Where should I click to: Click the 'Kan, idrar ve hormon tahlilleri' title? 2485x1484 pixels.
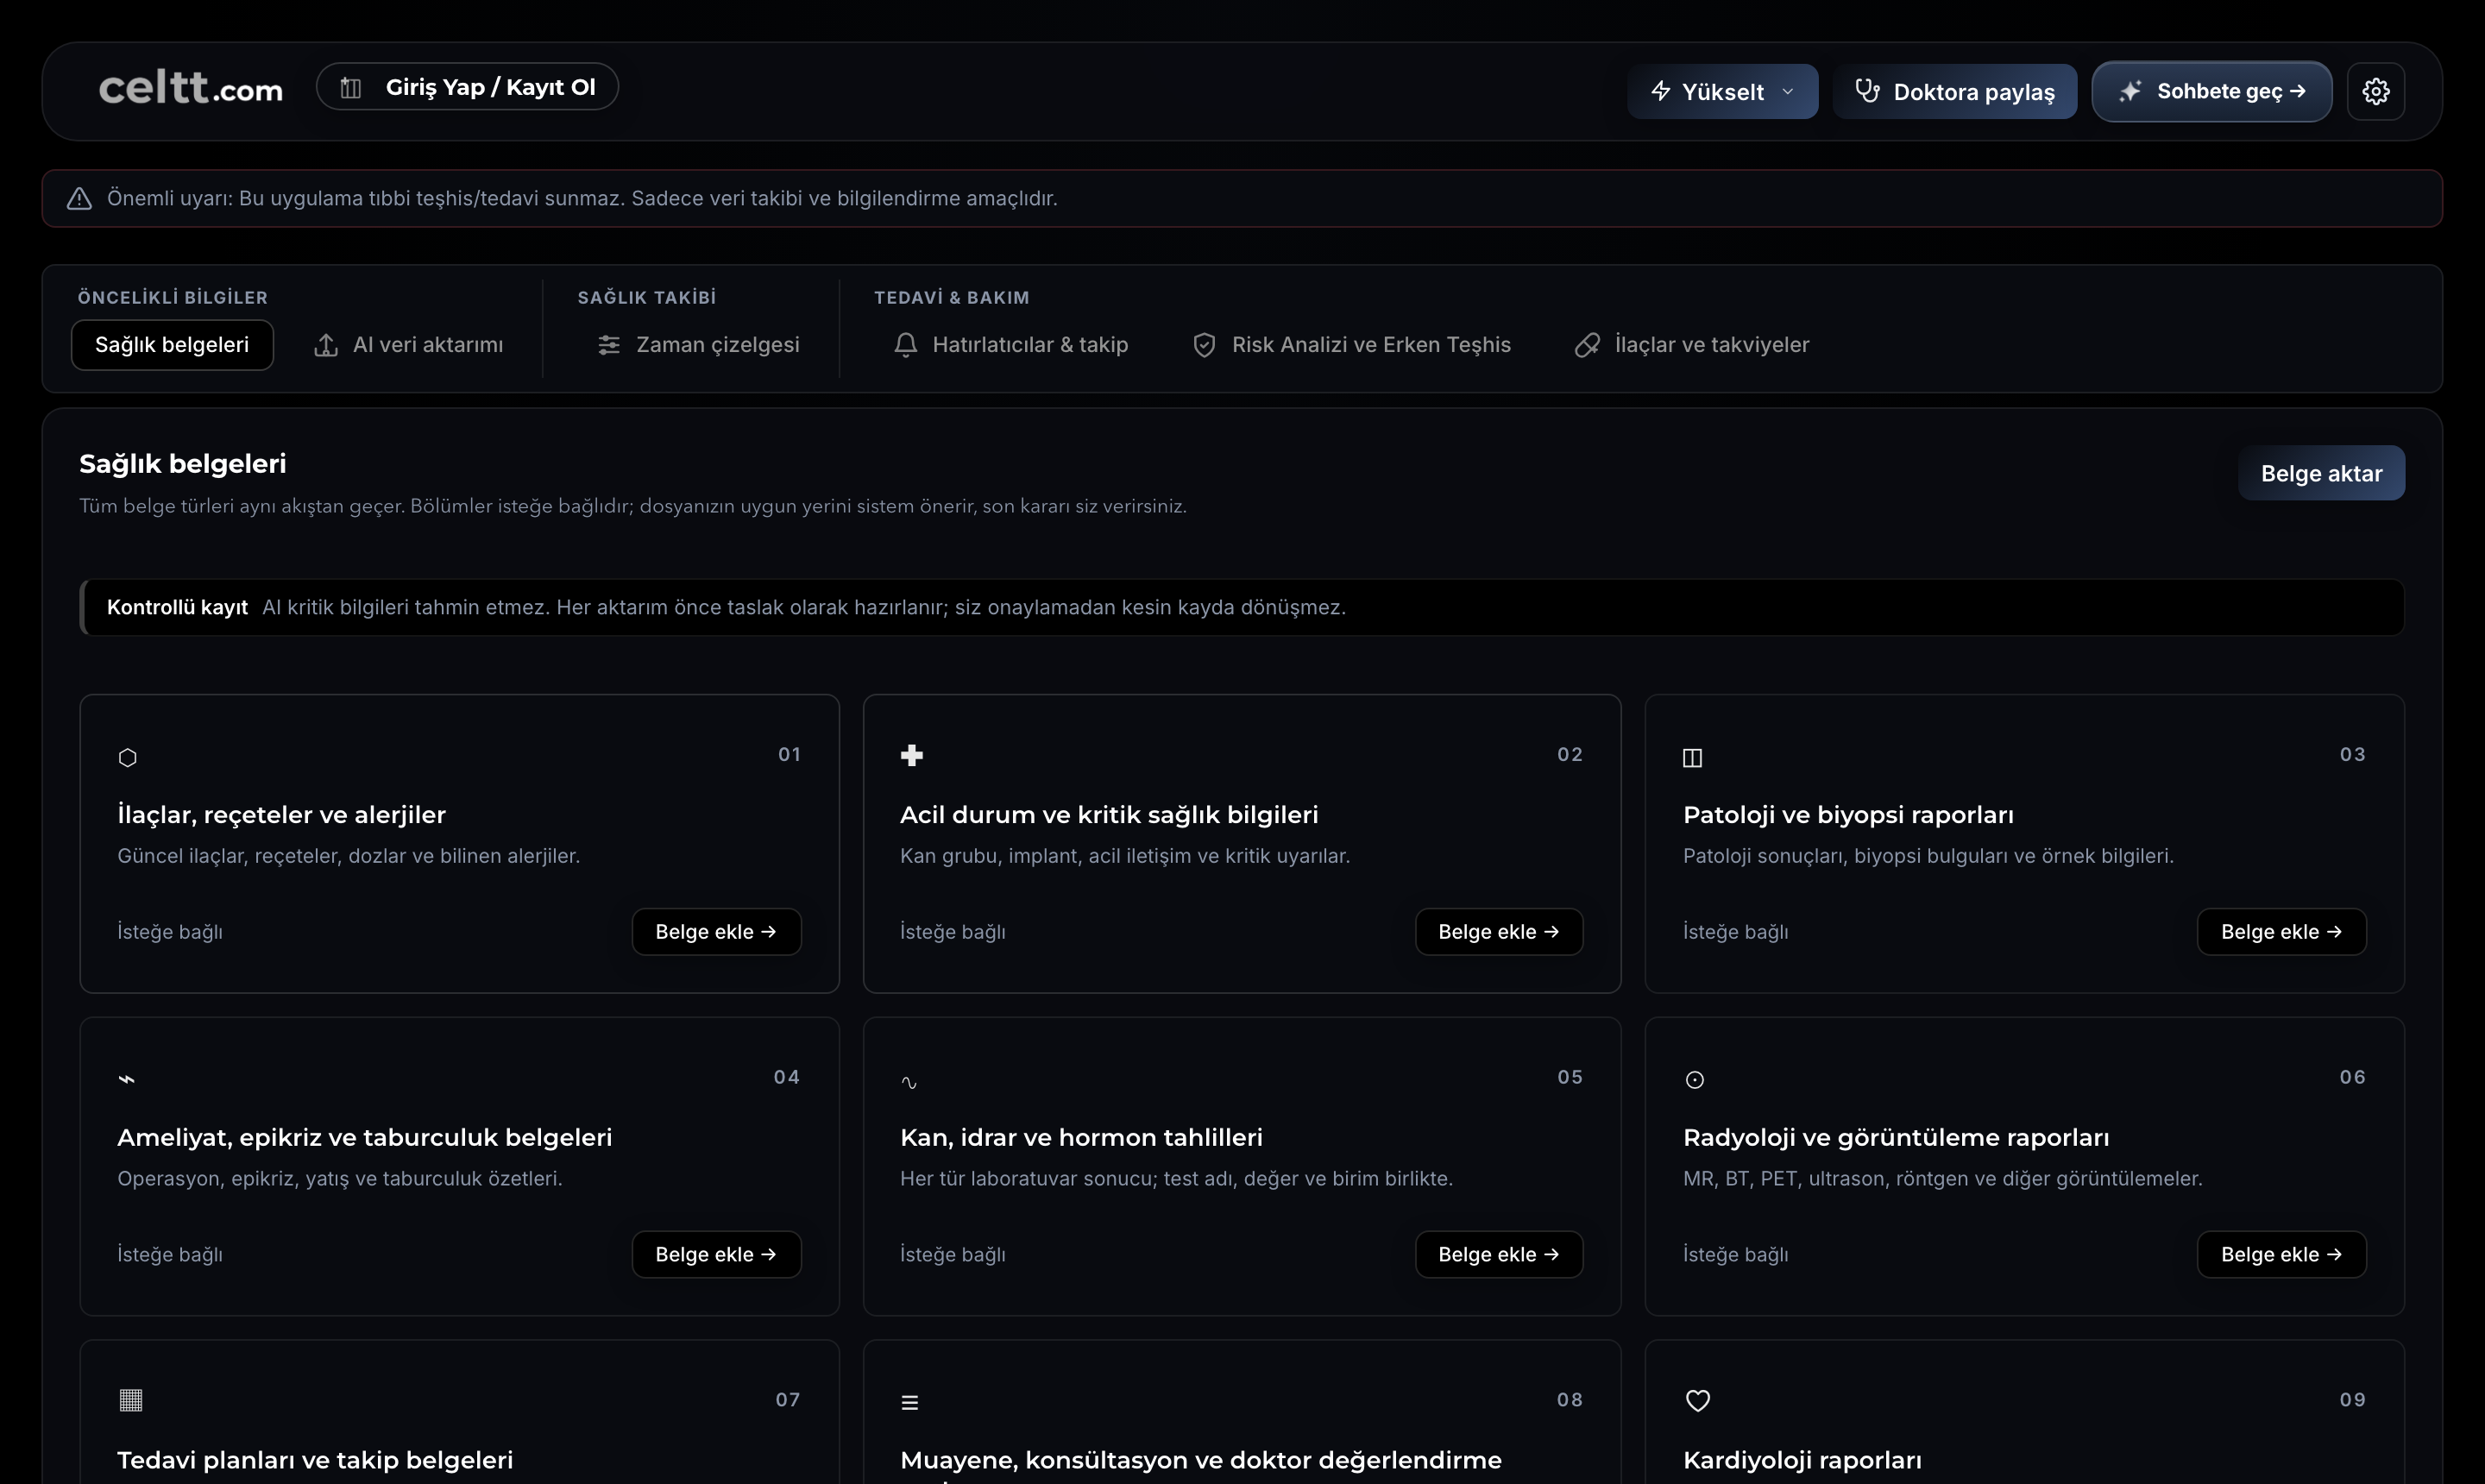1081,1137
